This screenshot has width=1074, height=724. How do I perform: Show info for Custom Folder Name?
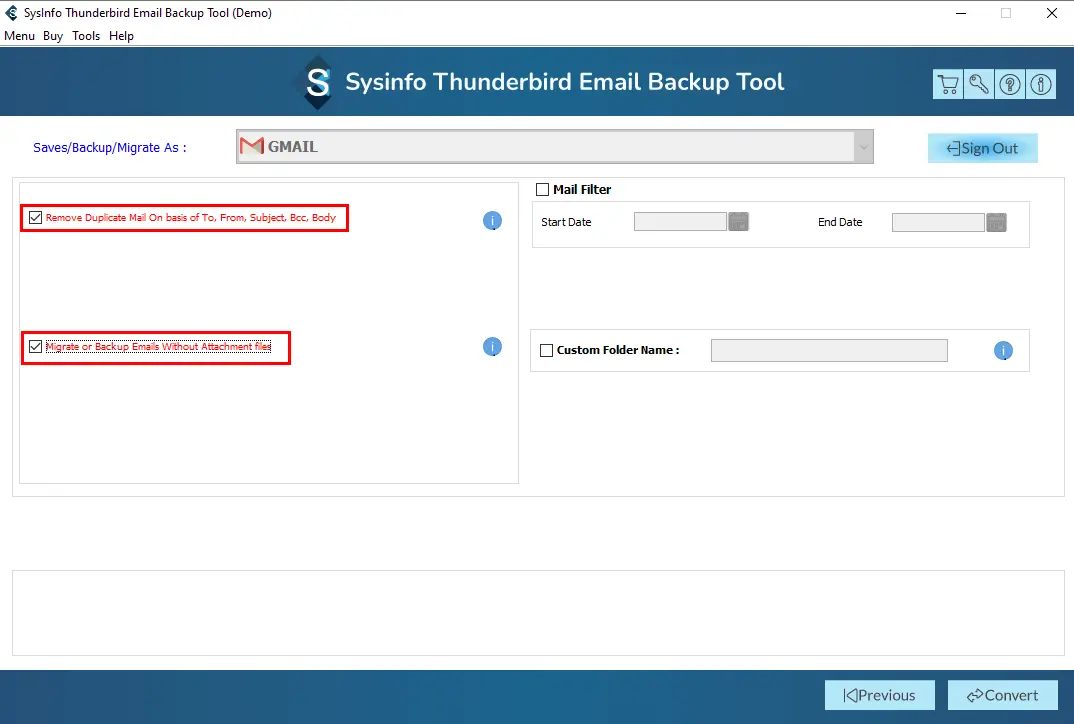point(1003,351)
